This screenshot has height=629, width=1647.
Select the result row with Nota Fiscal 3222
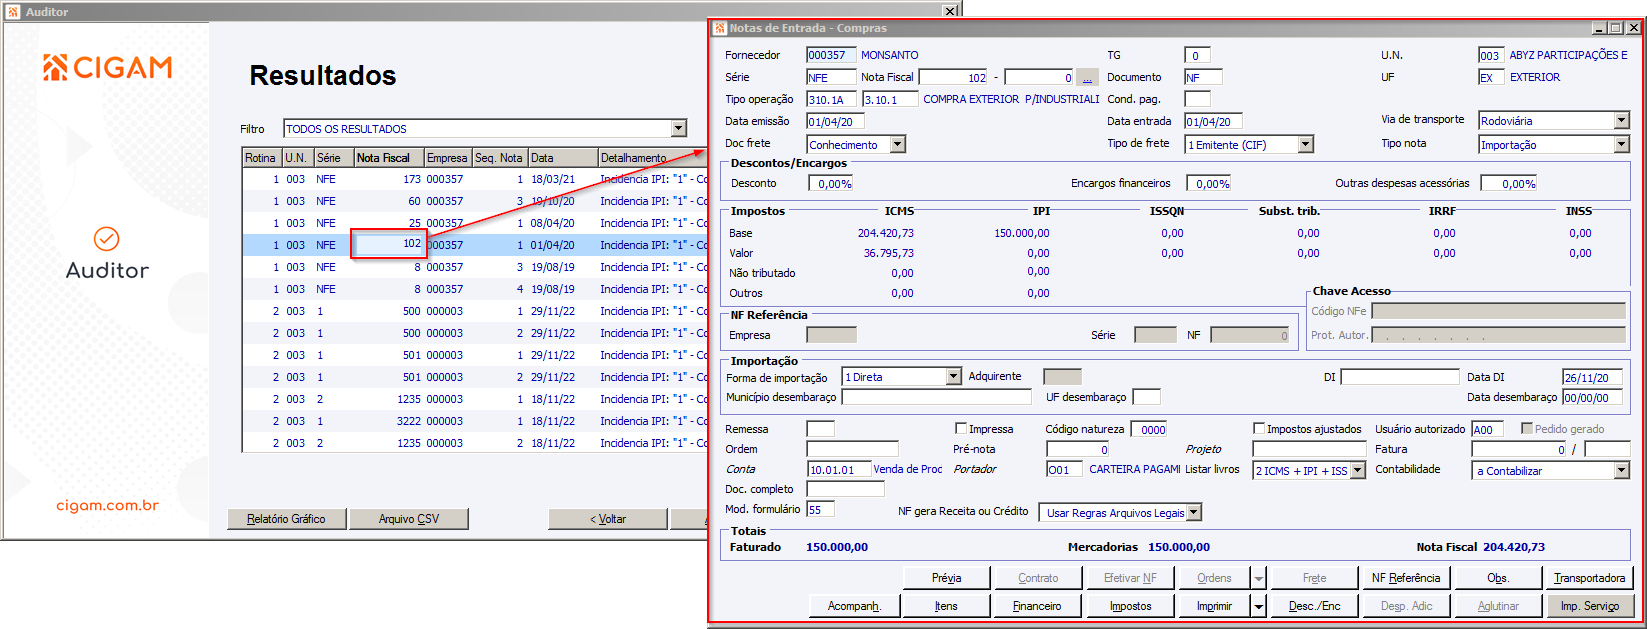pyautogui.click(x=408, y=421)
